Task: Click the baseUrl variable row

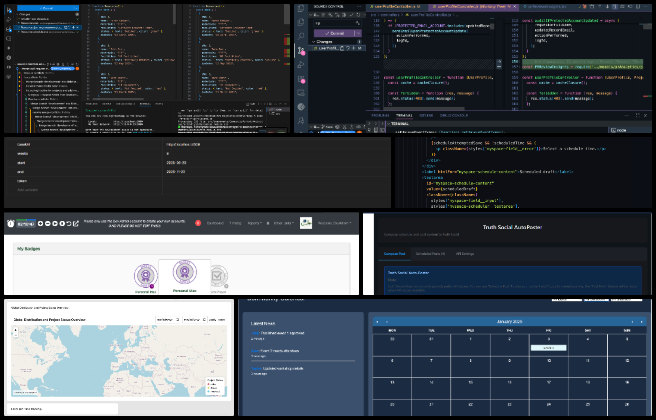Action: pos(197,144)
